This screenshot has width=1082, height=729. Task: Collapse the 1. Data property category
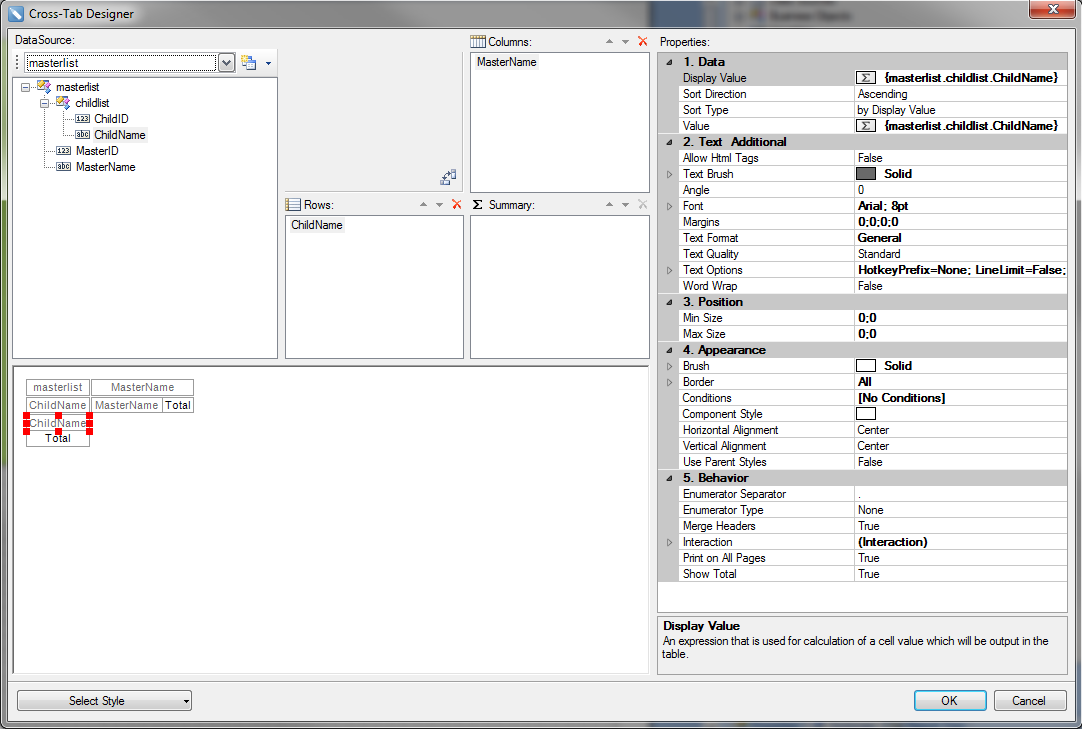(669, 62)
